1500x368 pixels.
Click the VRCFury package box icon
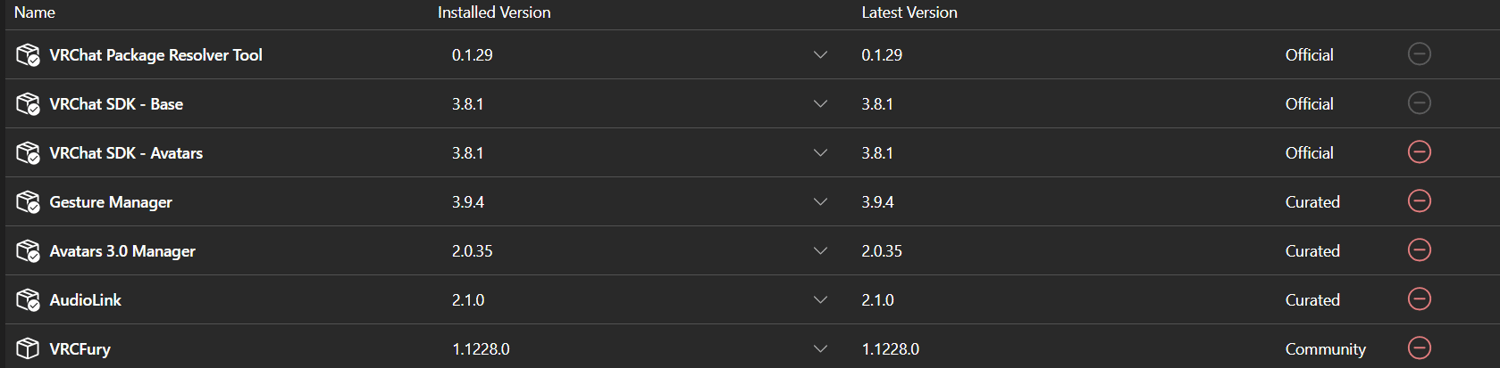27,349
